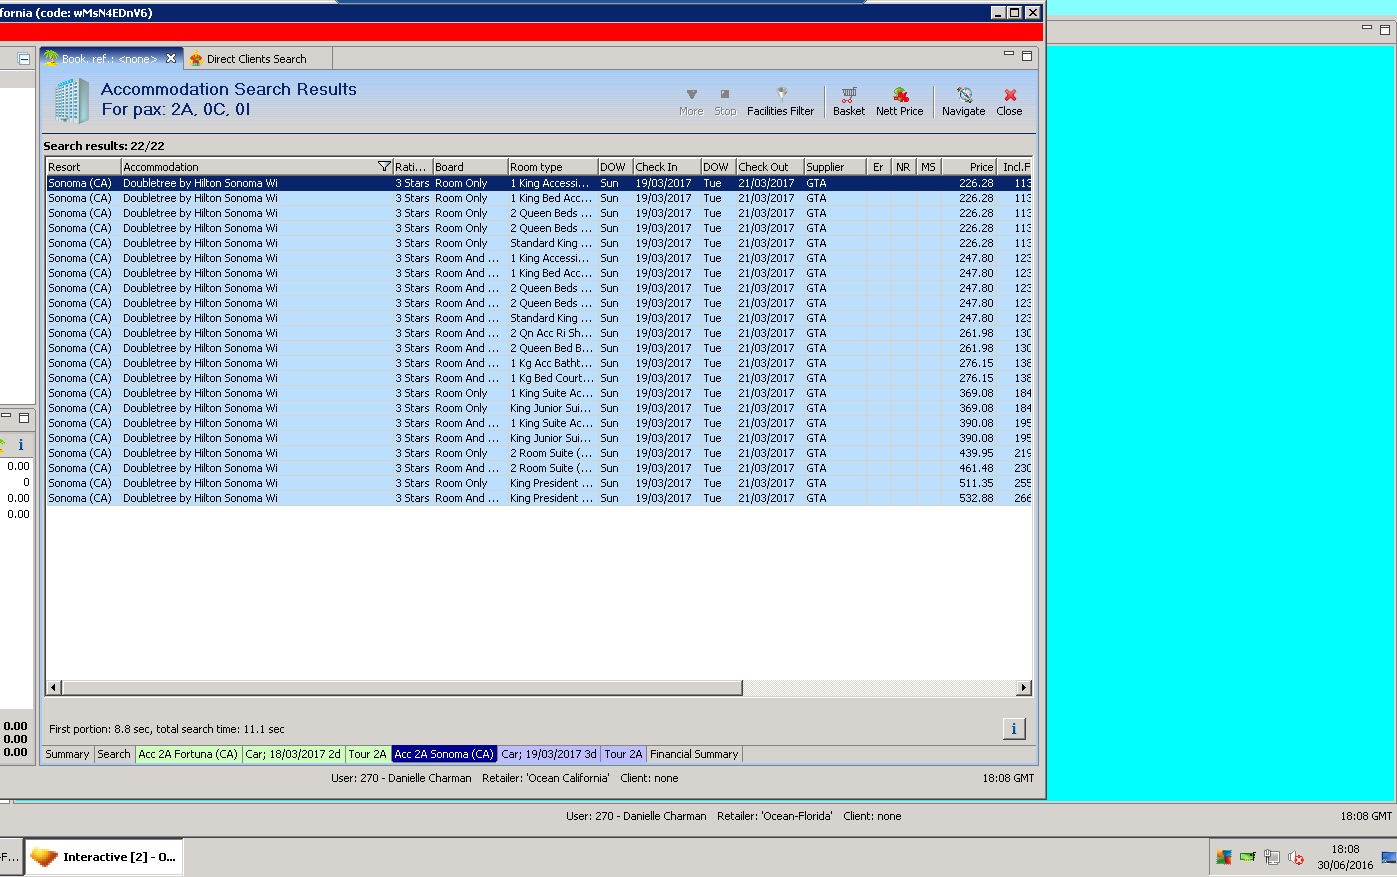
Task: Click the green network card tray icon
Action: [x=1247, y=857]
